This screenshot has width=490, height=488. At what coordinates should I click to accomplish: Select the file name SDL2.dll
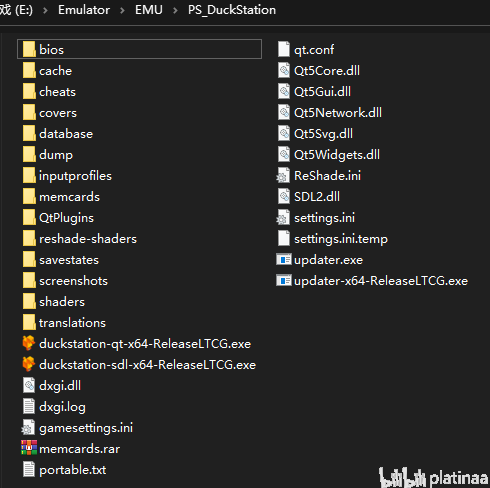pyautogui.click(x=317, y=197)
